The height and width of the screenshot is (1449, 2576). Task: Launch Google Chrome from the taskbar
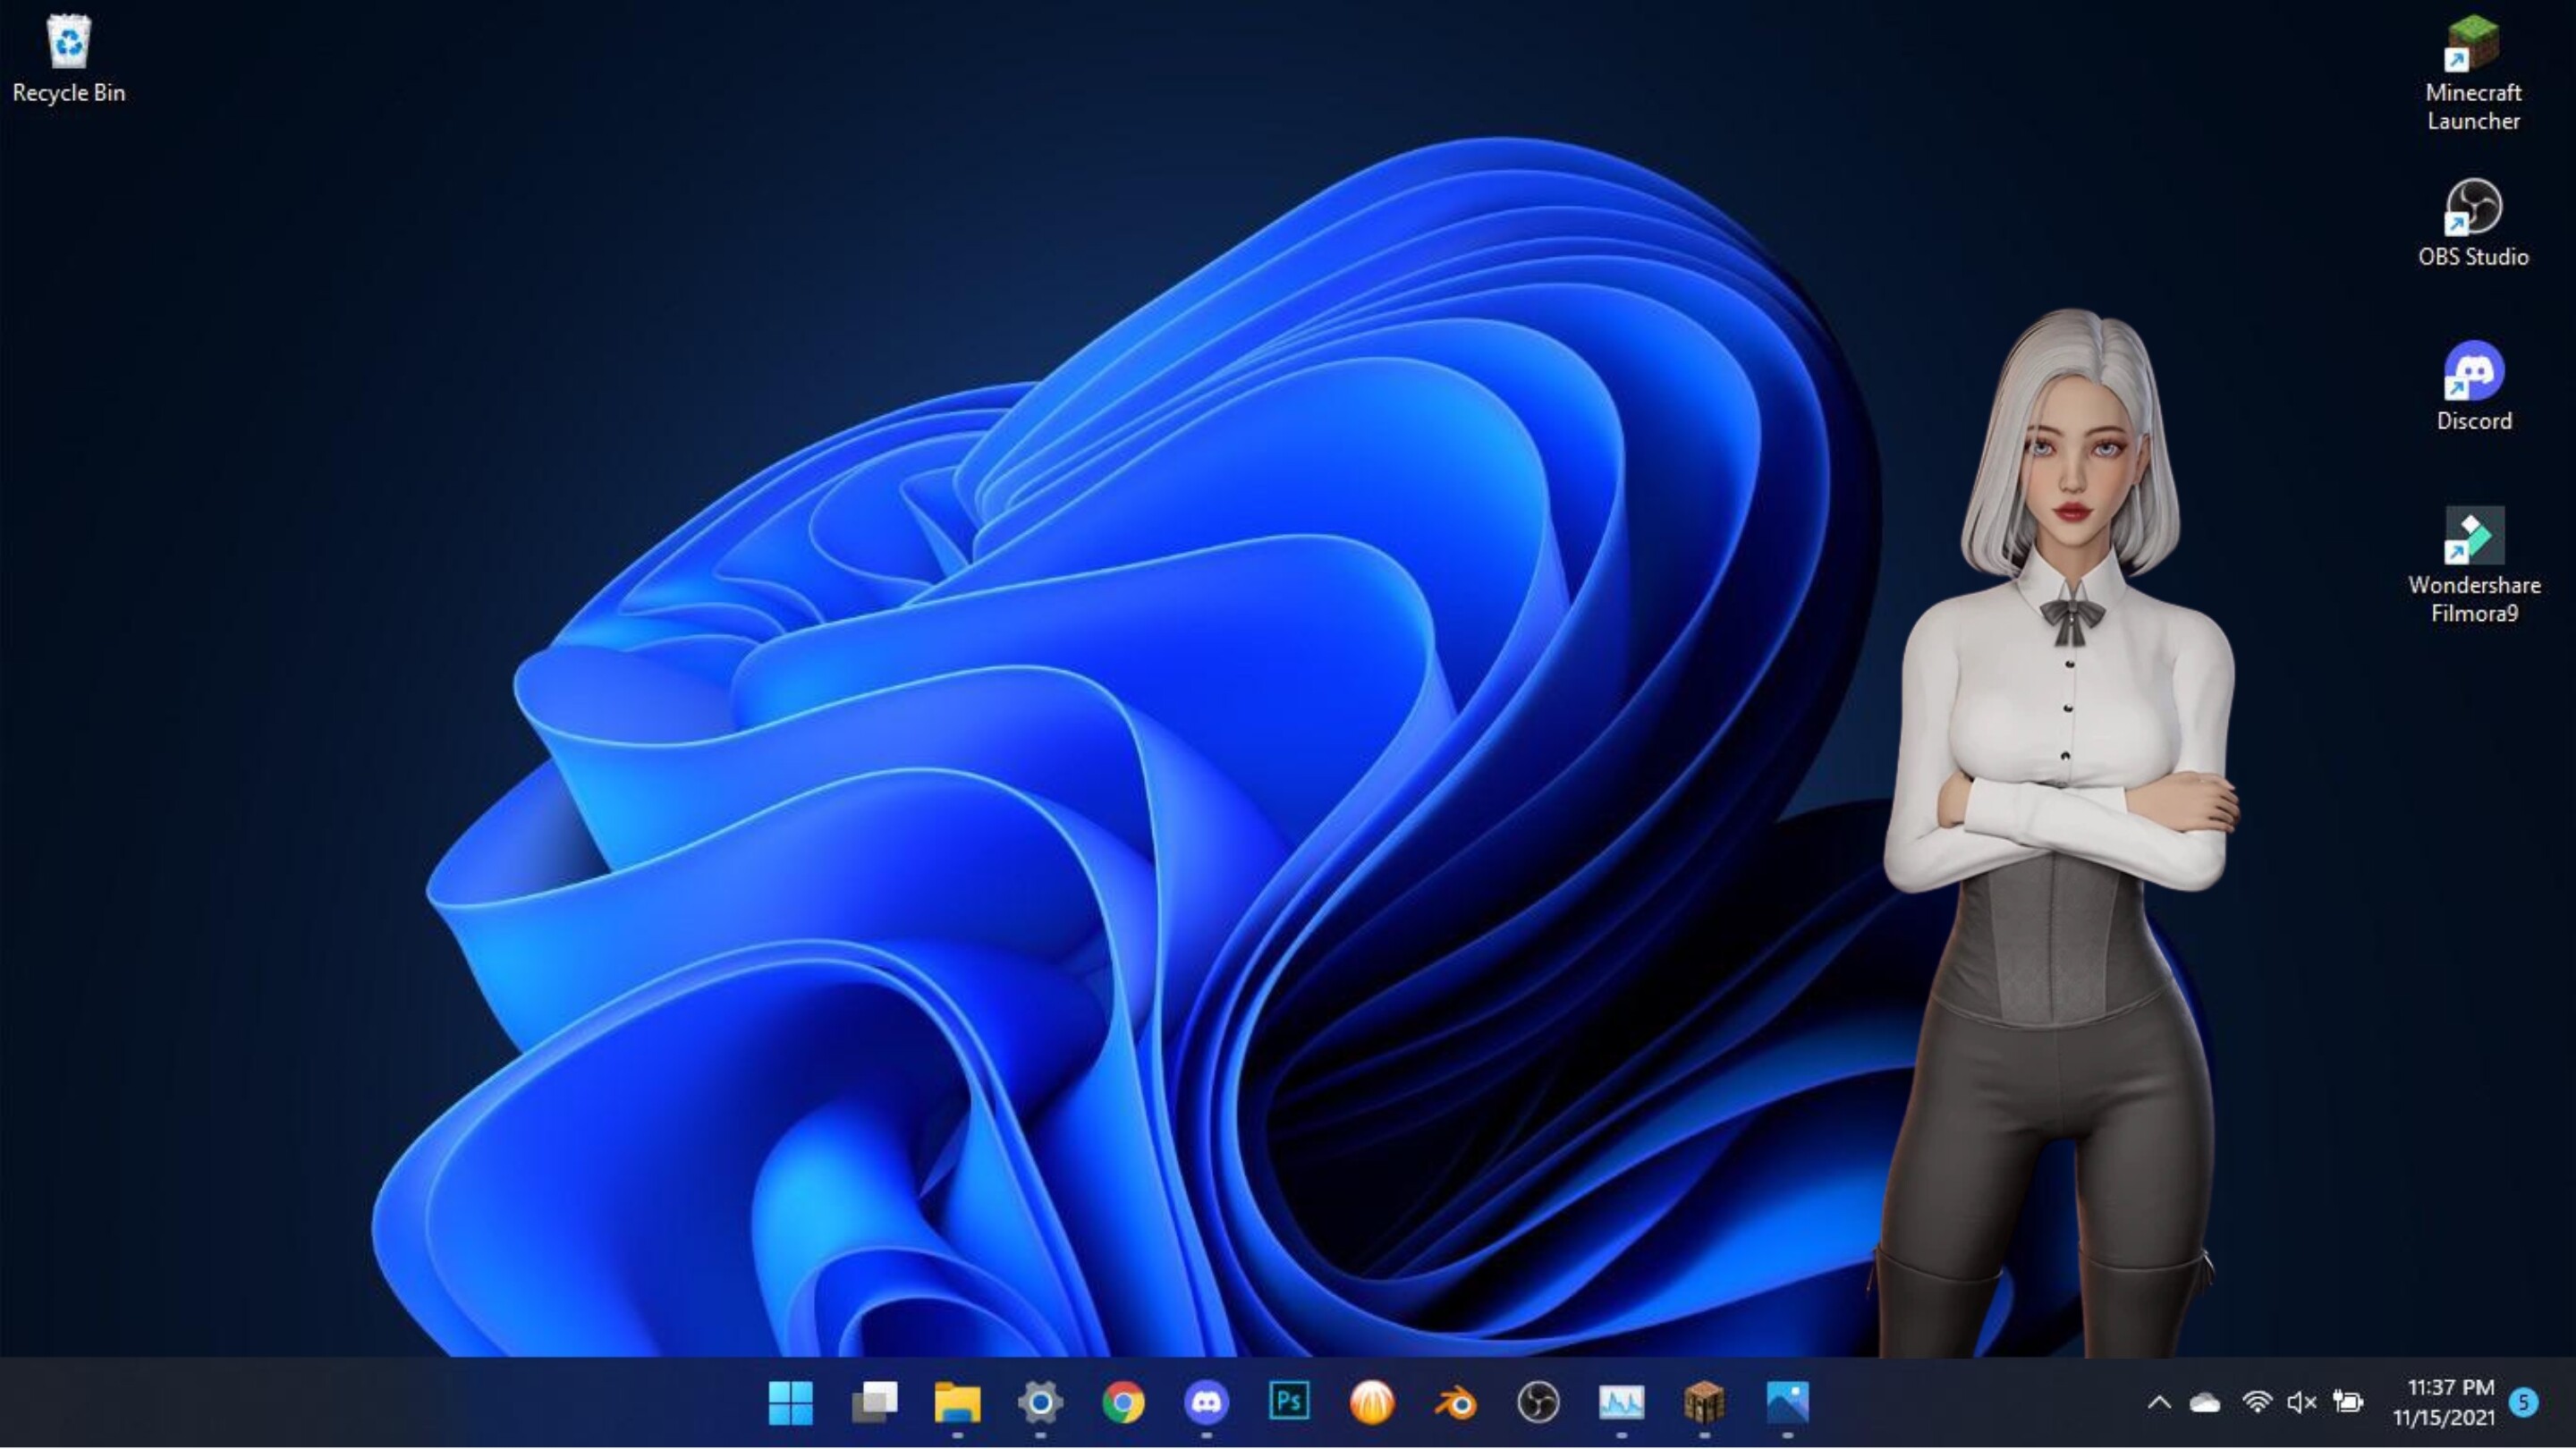[1124, 1404]
